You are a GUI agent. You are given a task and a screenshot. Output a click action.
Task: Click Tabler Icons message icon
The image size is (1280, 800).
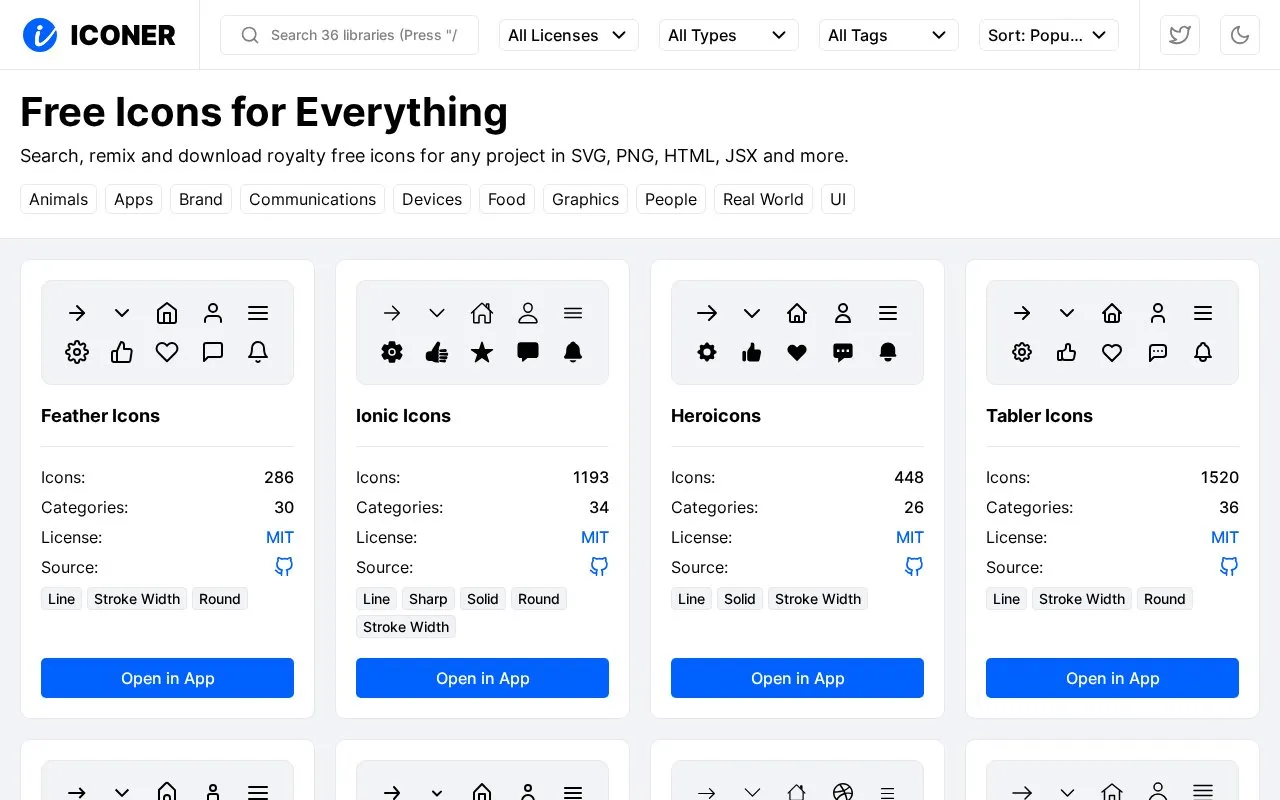coord(1158,352)
